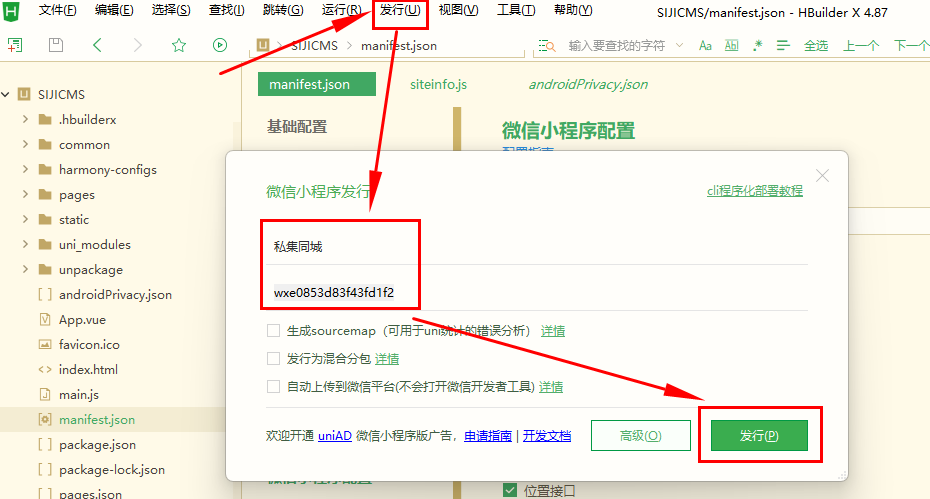930x499 pixels.
Task: Open the 开发文档 link
Action: 547,436
